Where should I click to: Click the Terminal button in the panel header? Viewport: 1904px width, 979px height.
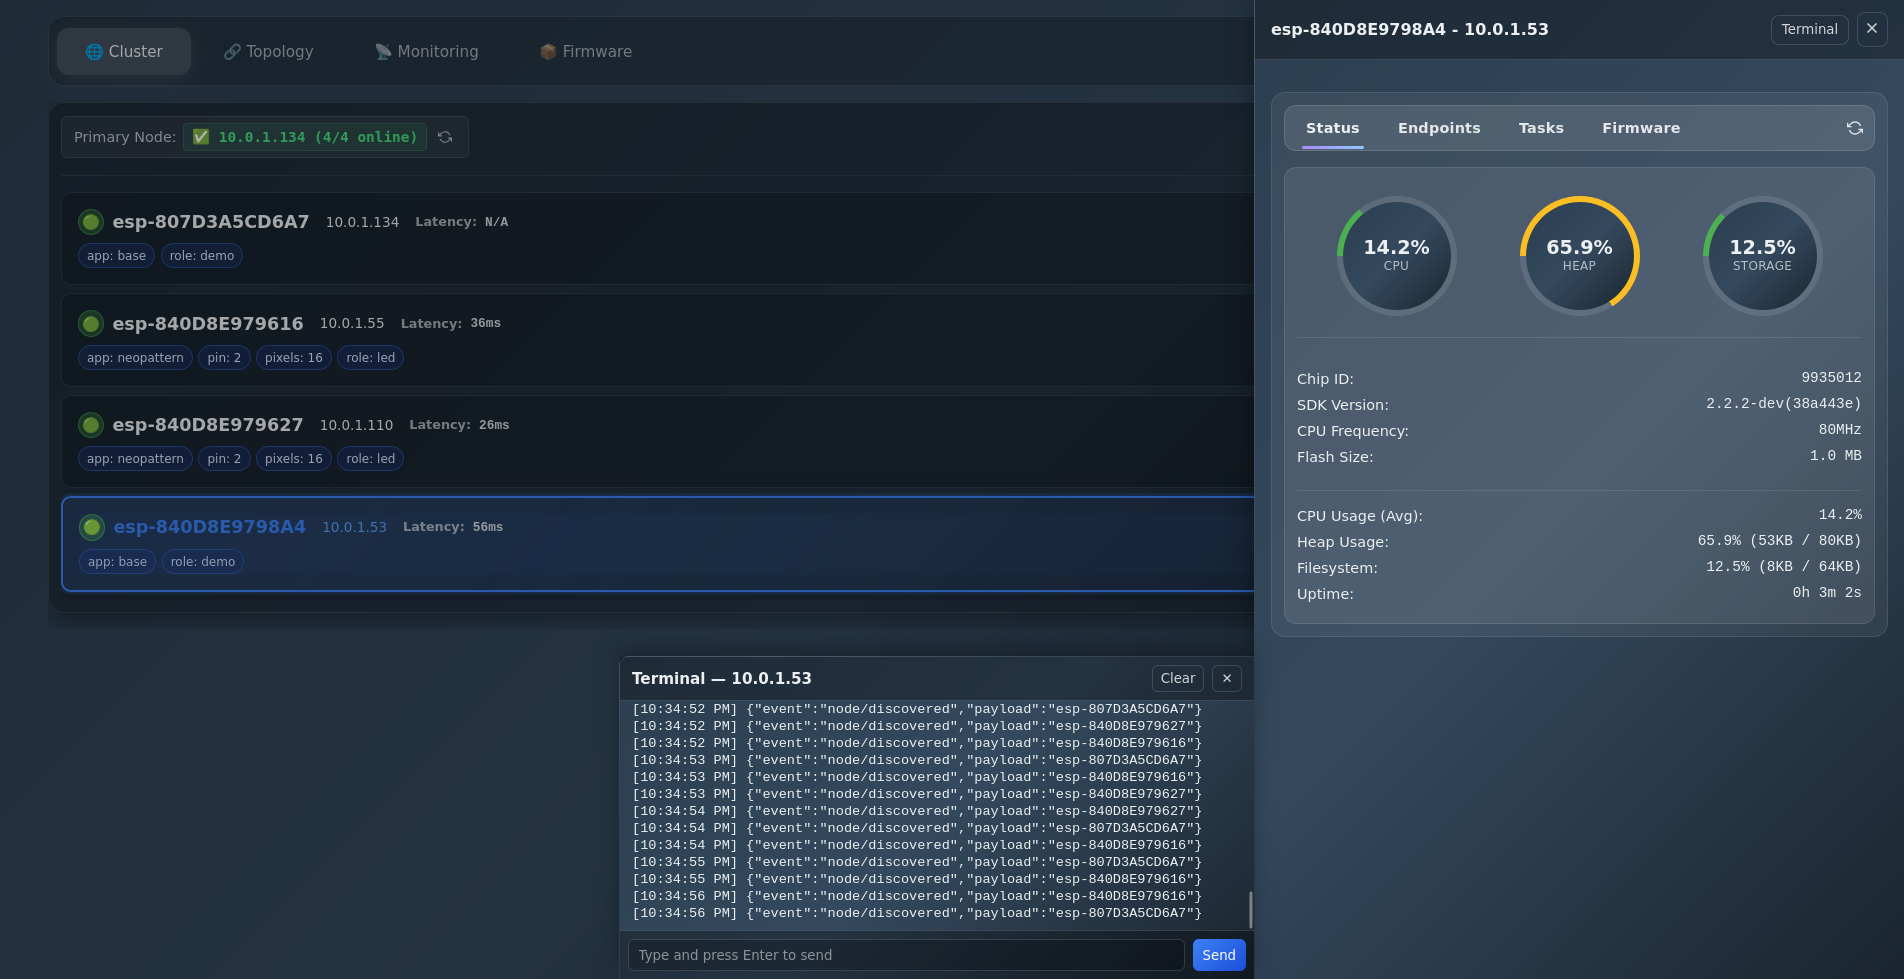[1809, 29]
